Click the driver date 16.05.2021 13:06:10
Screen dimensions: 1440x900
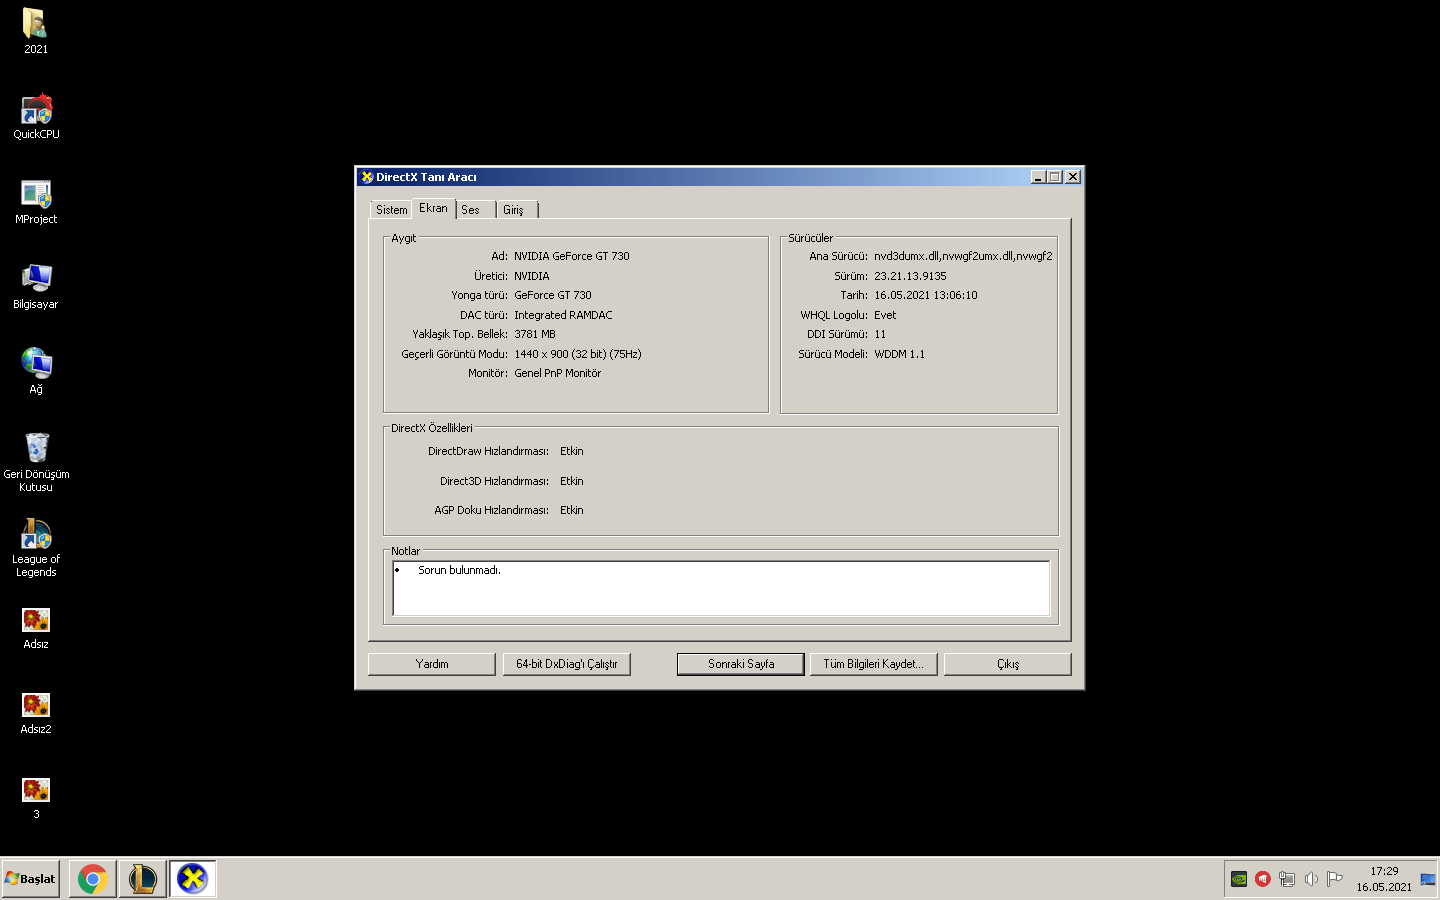[926, 295]
